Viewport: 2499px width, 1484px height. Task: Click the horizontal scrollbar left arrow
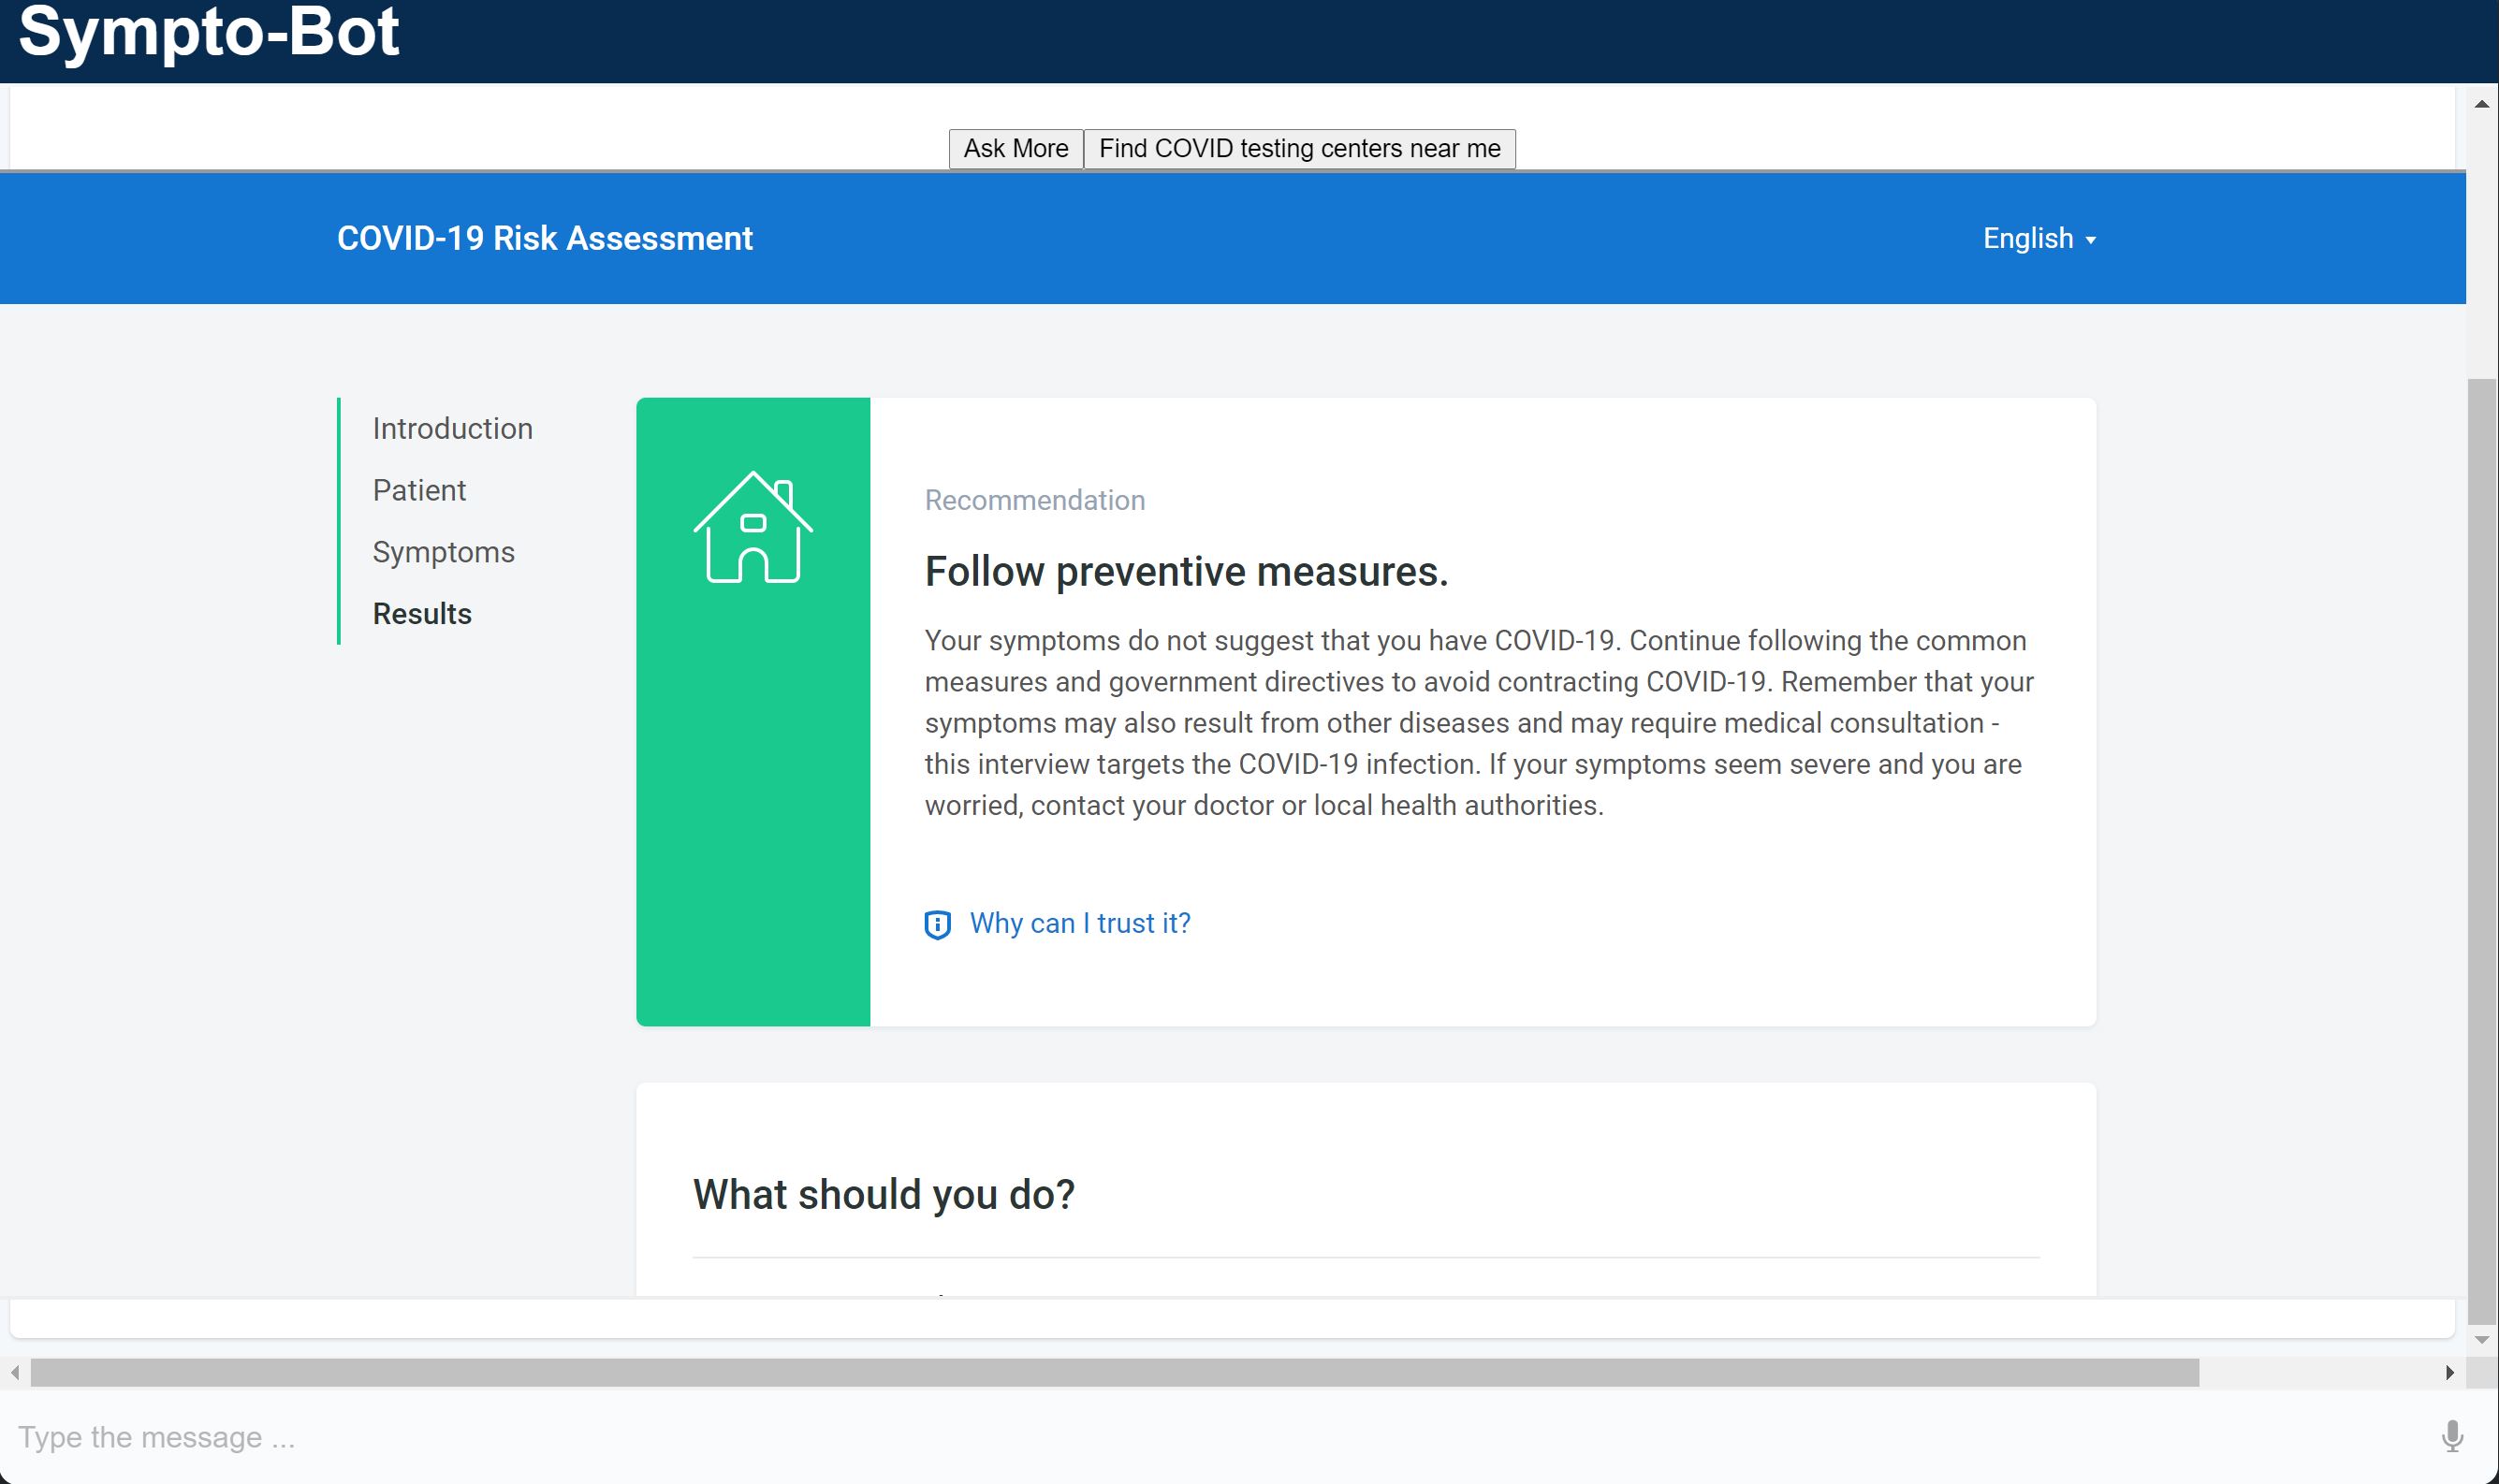[15, 1372]
